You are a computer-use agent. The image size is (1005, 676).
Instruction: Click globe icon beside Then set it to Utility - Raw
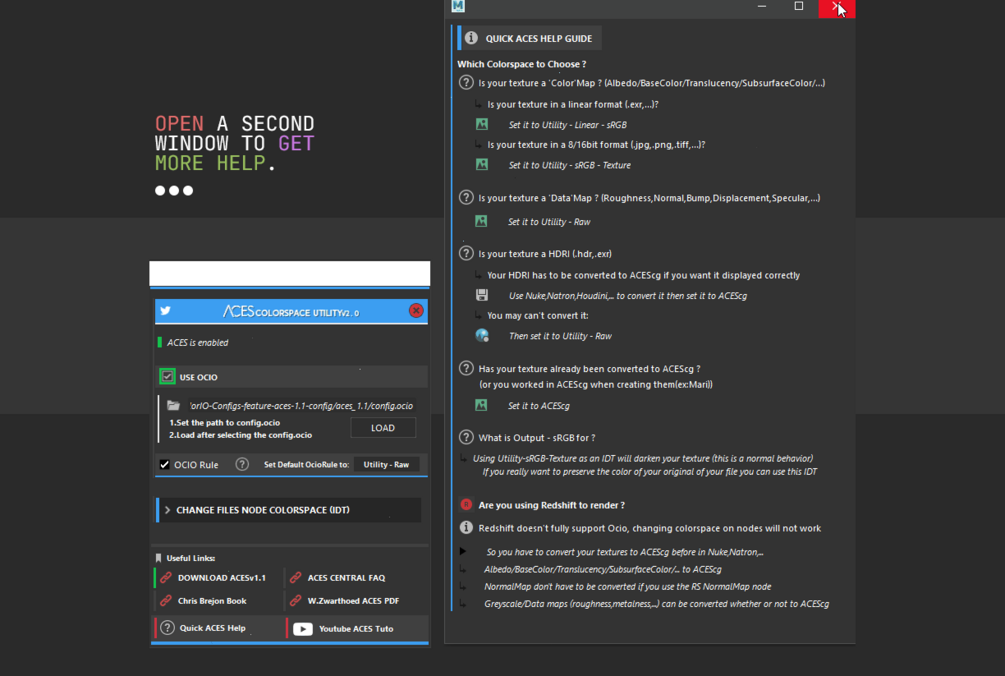tap(482, 335)
